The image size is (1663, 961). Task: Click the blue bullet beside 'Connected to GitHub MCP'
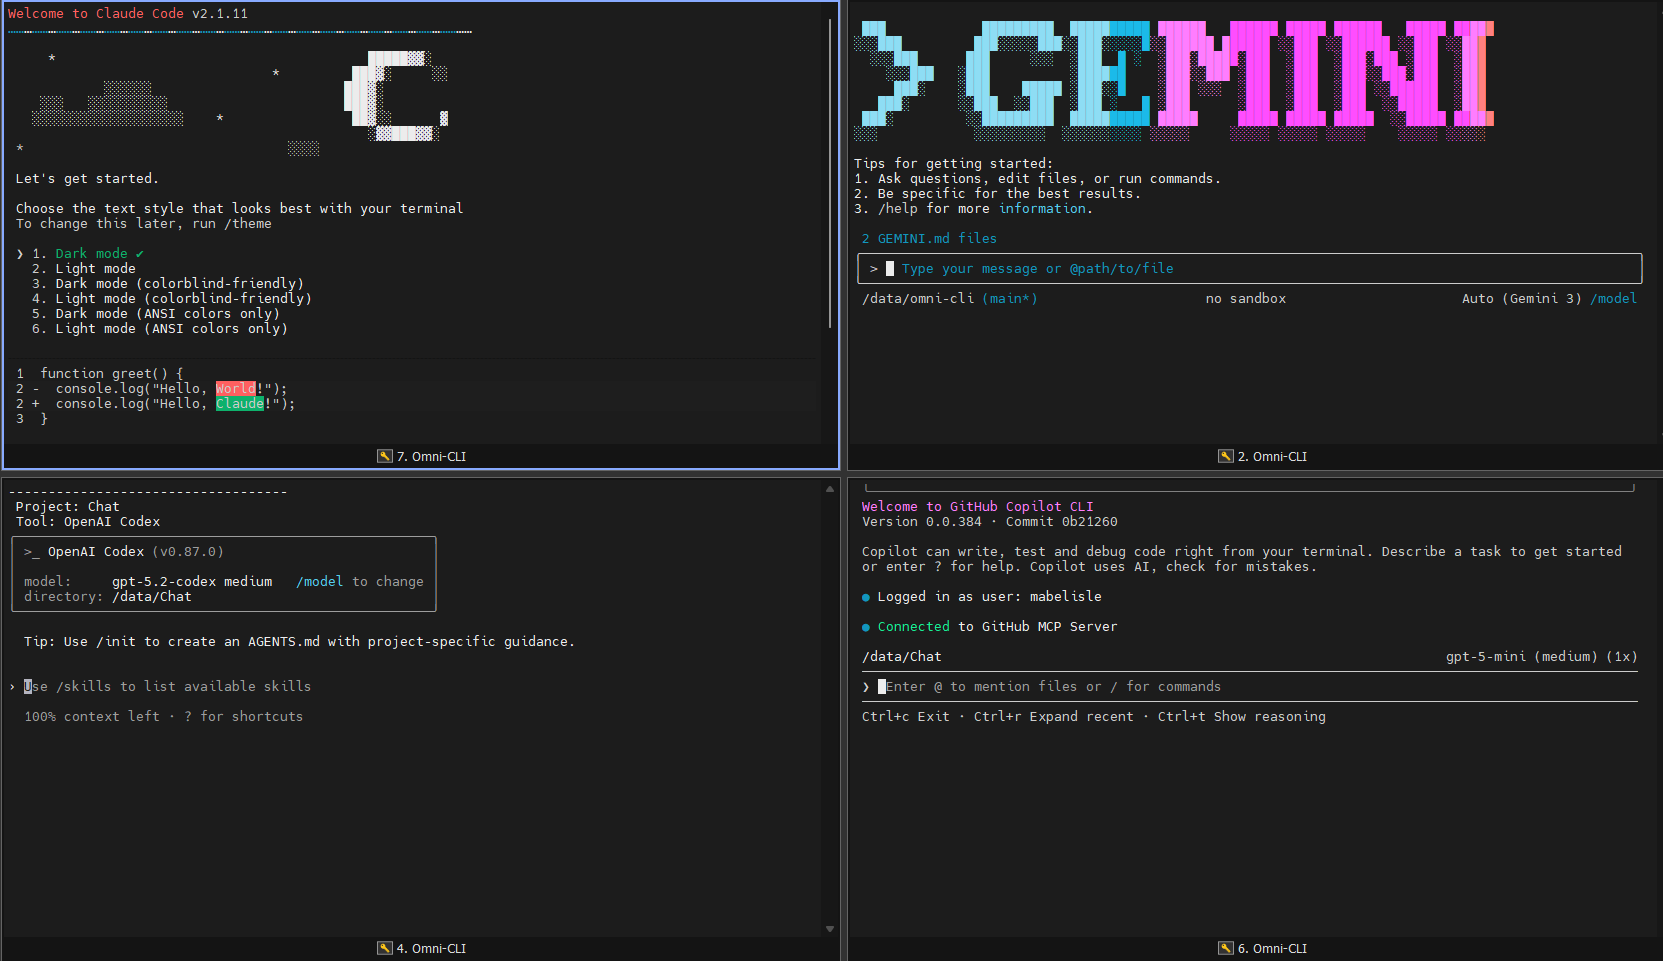coord(866,628)
